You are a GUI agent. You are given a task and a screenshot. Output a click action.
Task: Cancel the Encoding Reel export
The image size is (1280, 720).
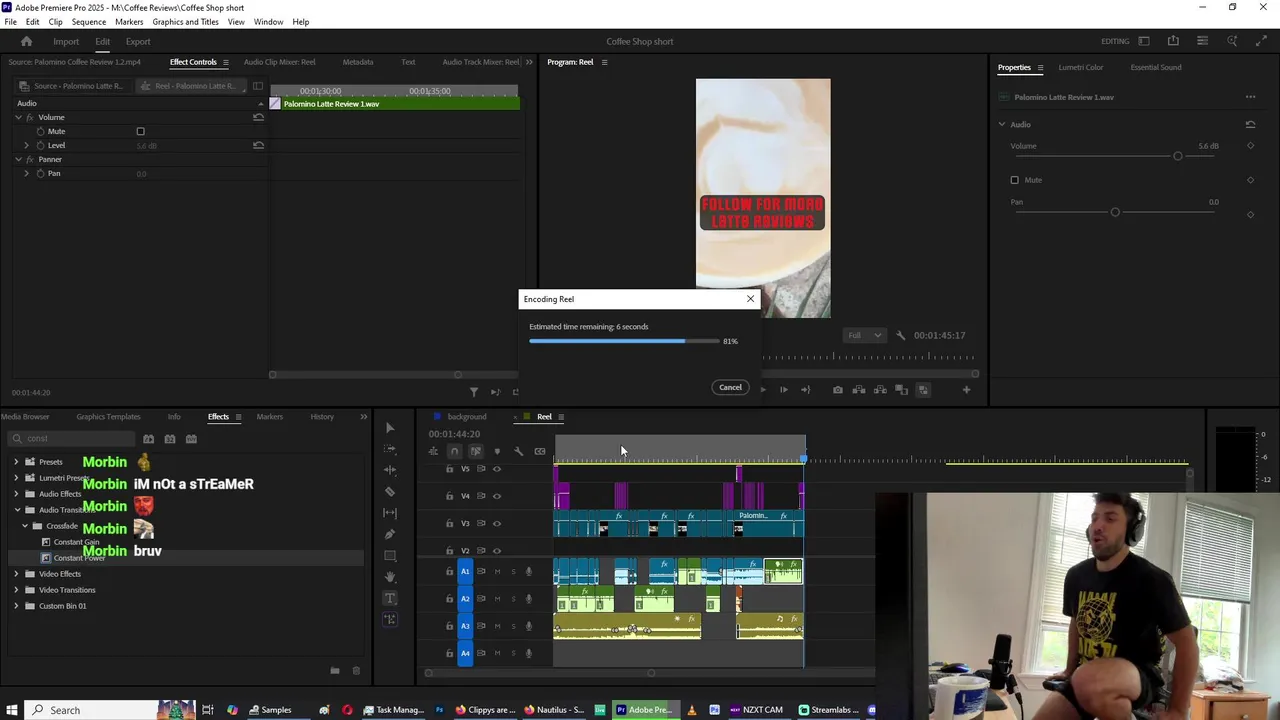(730, 387)
